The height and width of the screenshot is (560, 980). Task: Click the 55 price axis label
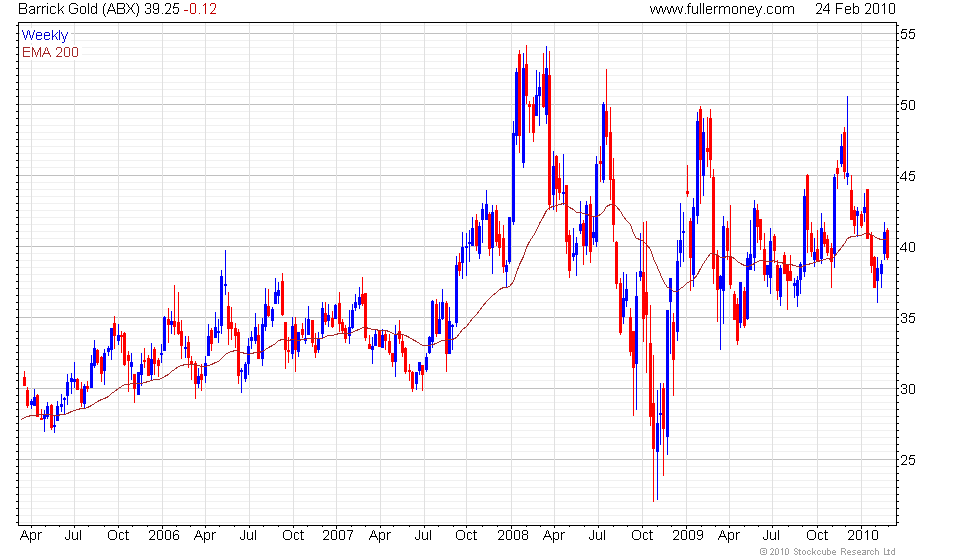point(908,34)
